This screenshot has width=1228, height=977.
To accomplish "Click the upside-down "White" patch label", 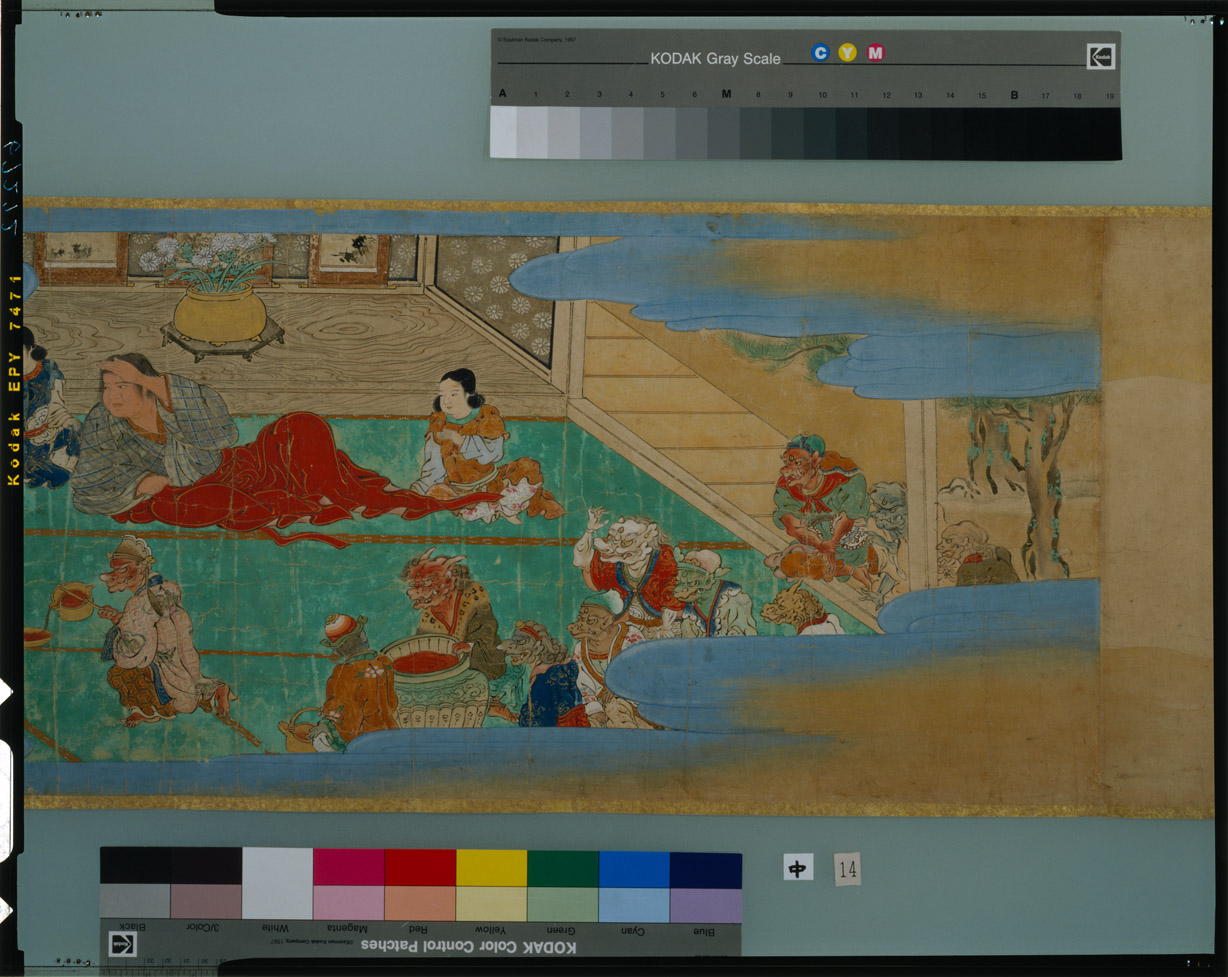I will (x=277, y=929).
